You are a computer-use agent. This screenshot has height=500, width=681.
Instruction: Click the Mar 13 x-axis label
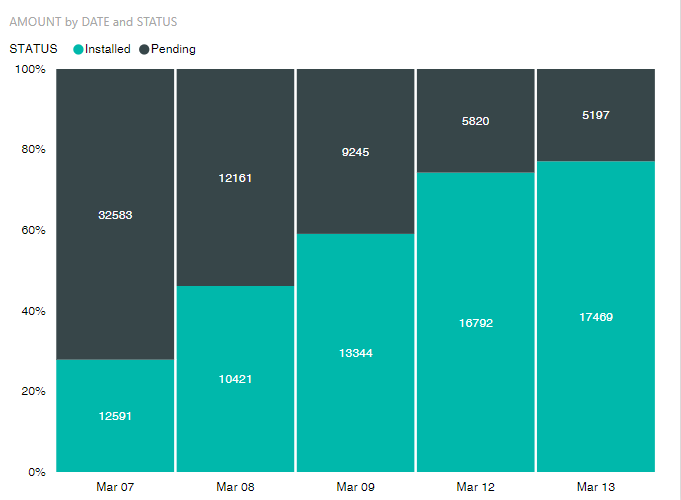pos(595,487)
